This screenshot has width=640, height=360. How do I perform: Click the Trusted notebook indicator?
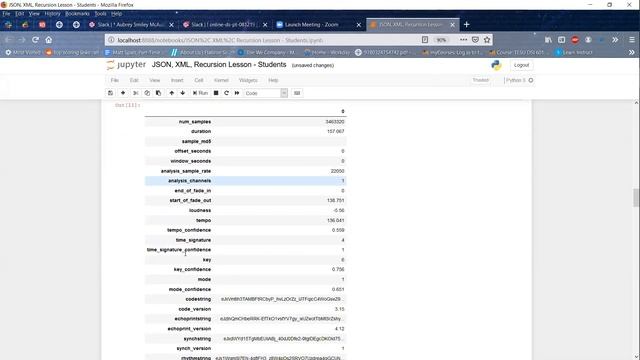[480, 80]
